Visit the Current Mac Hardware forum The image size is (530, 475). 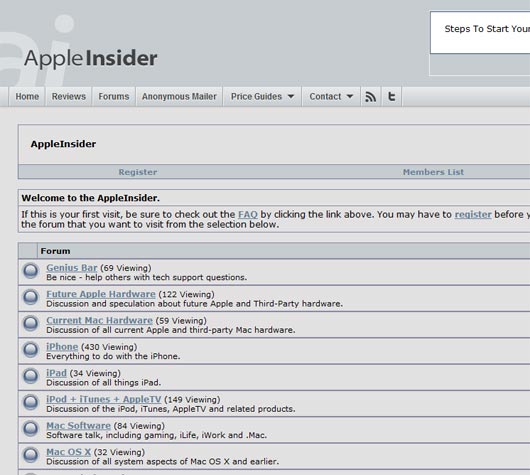point(99,320)
